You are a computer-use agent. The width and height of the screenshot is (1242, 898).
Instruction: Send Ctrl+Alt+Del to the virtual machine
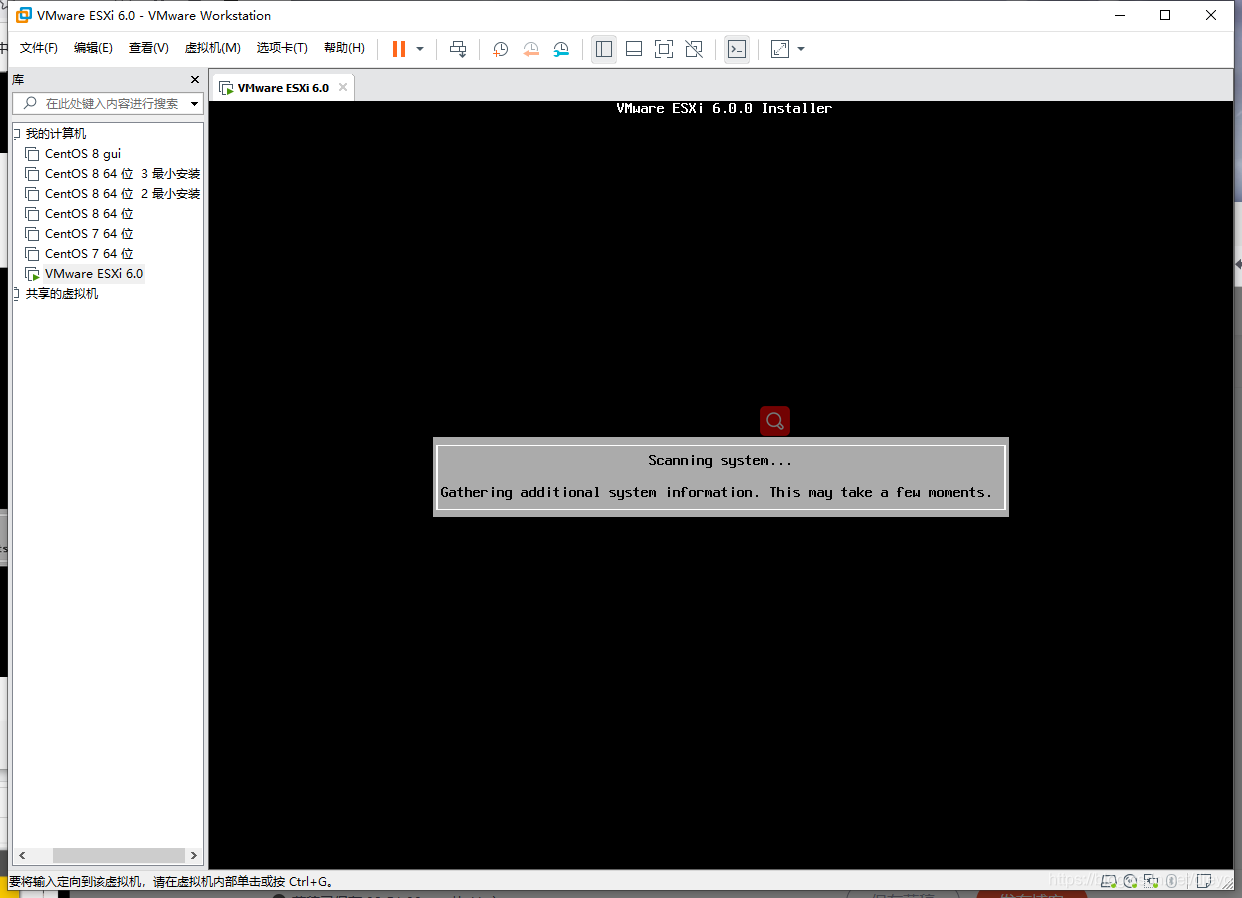click(x=458, y=49)
